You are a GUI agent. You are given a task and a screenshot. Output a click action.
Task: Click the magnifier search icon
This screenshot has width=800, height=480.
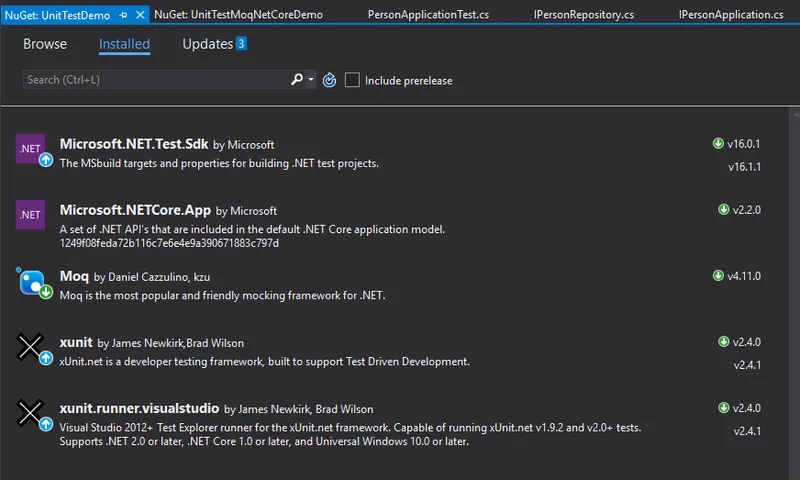pyautogui.click(x=296, y=80)
